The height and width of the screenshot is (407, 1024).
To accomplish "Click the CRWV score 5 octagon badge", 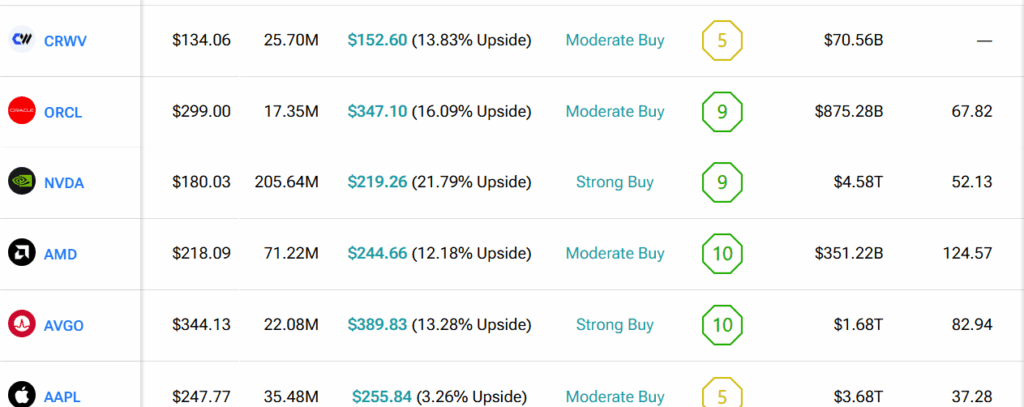I will point(722,41).
